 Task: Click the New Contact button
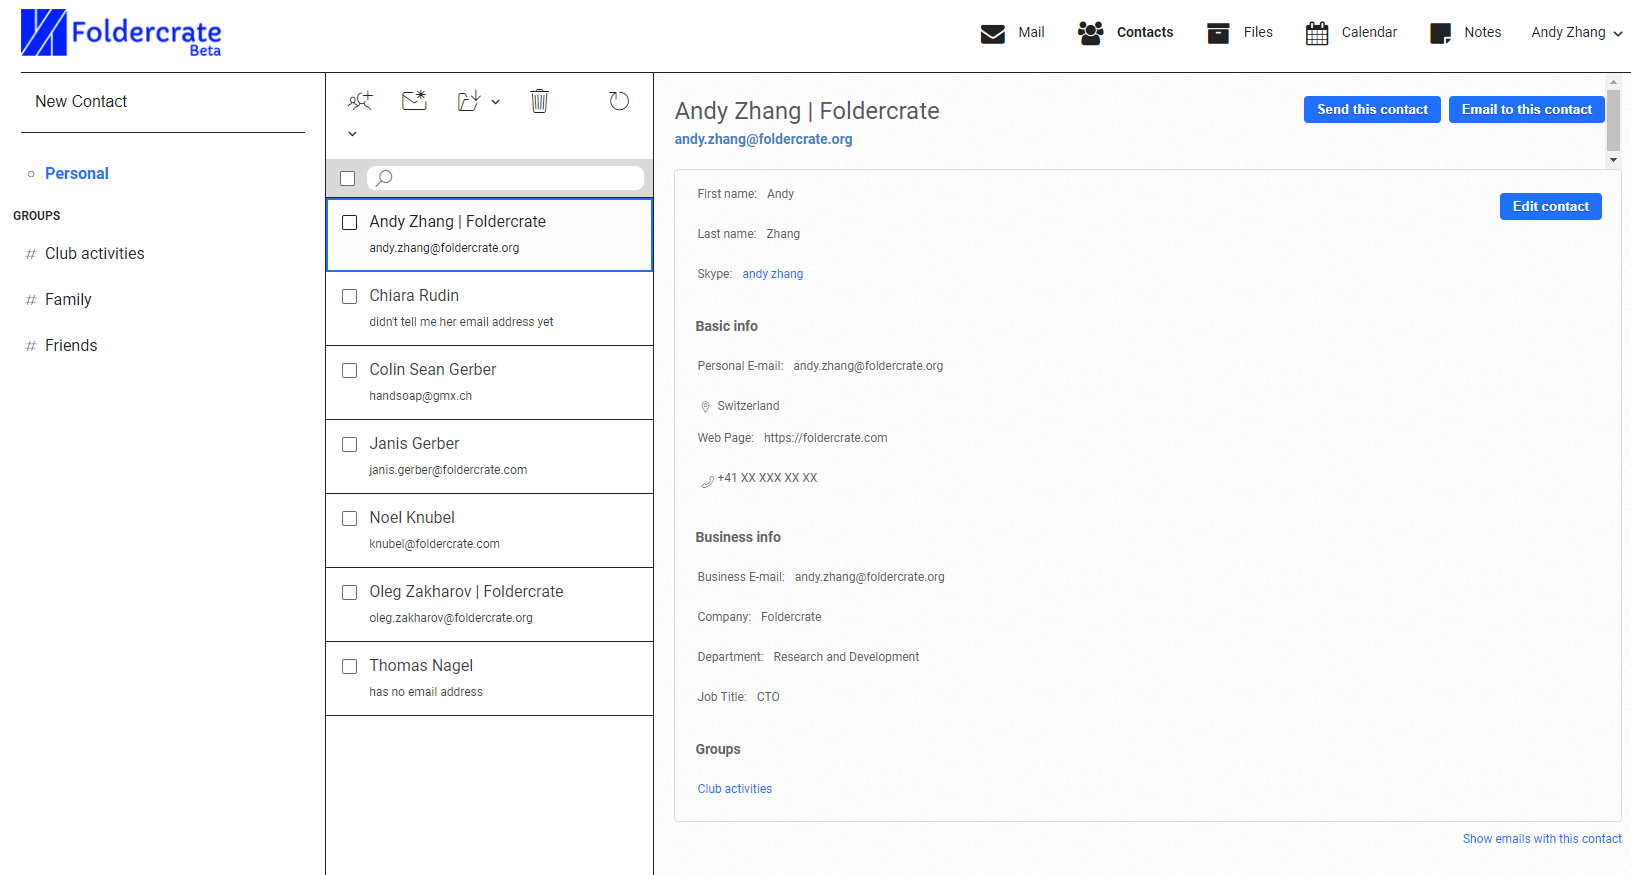pyautogui.click(x=81, y=102)
